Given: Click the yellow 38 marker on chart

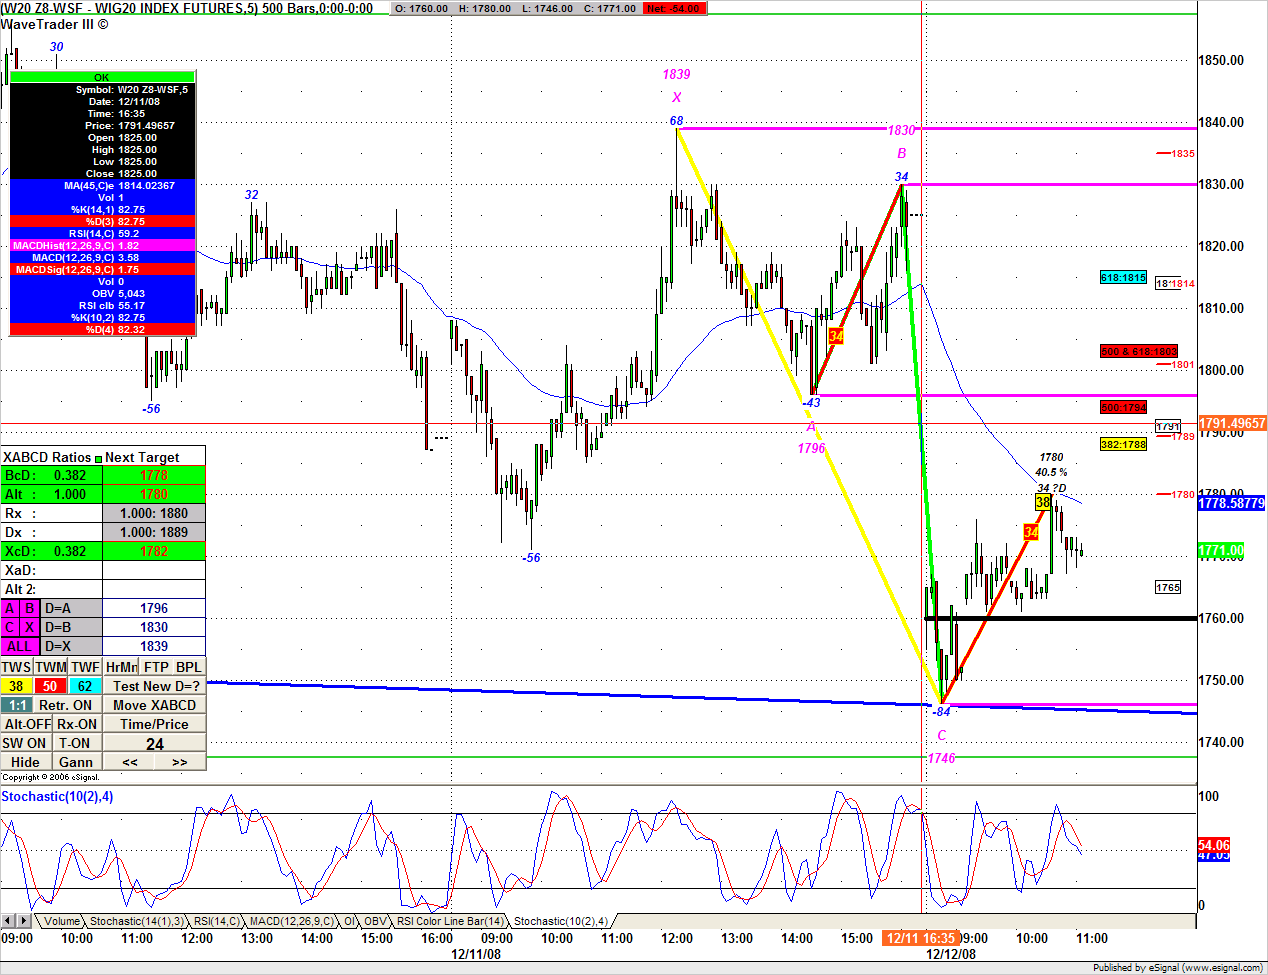Looking at the screenshot, I should [x=1042, y=503].
